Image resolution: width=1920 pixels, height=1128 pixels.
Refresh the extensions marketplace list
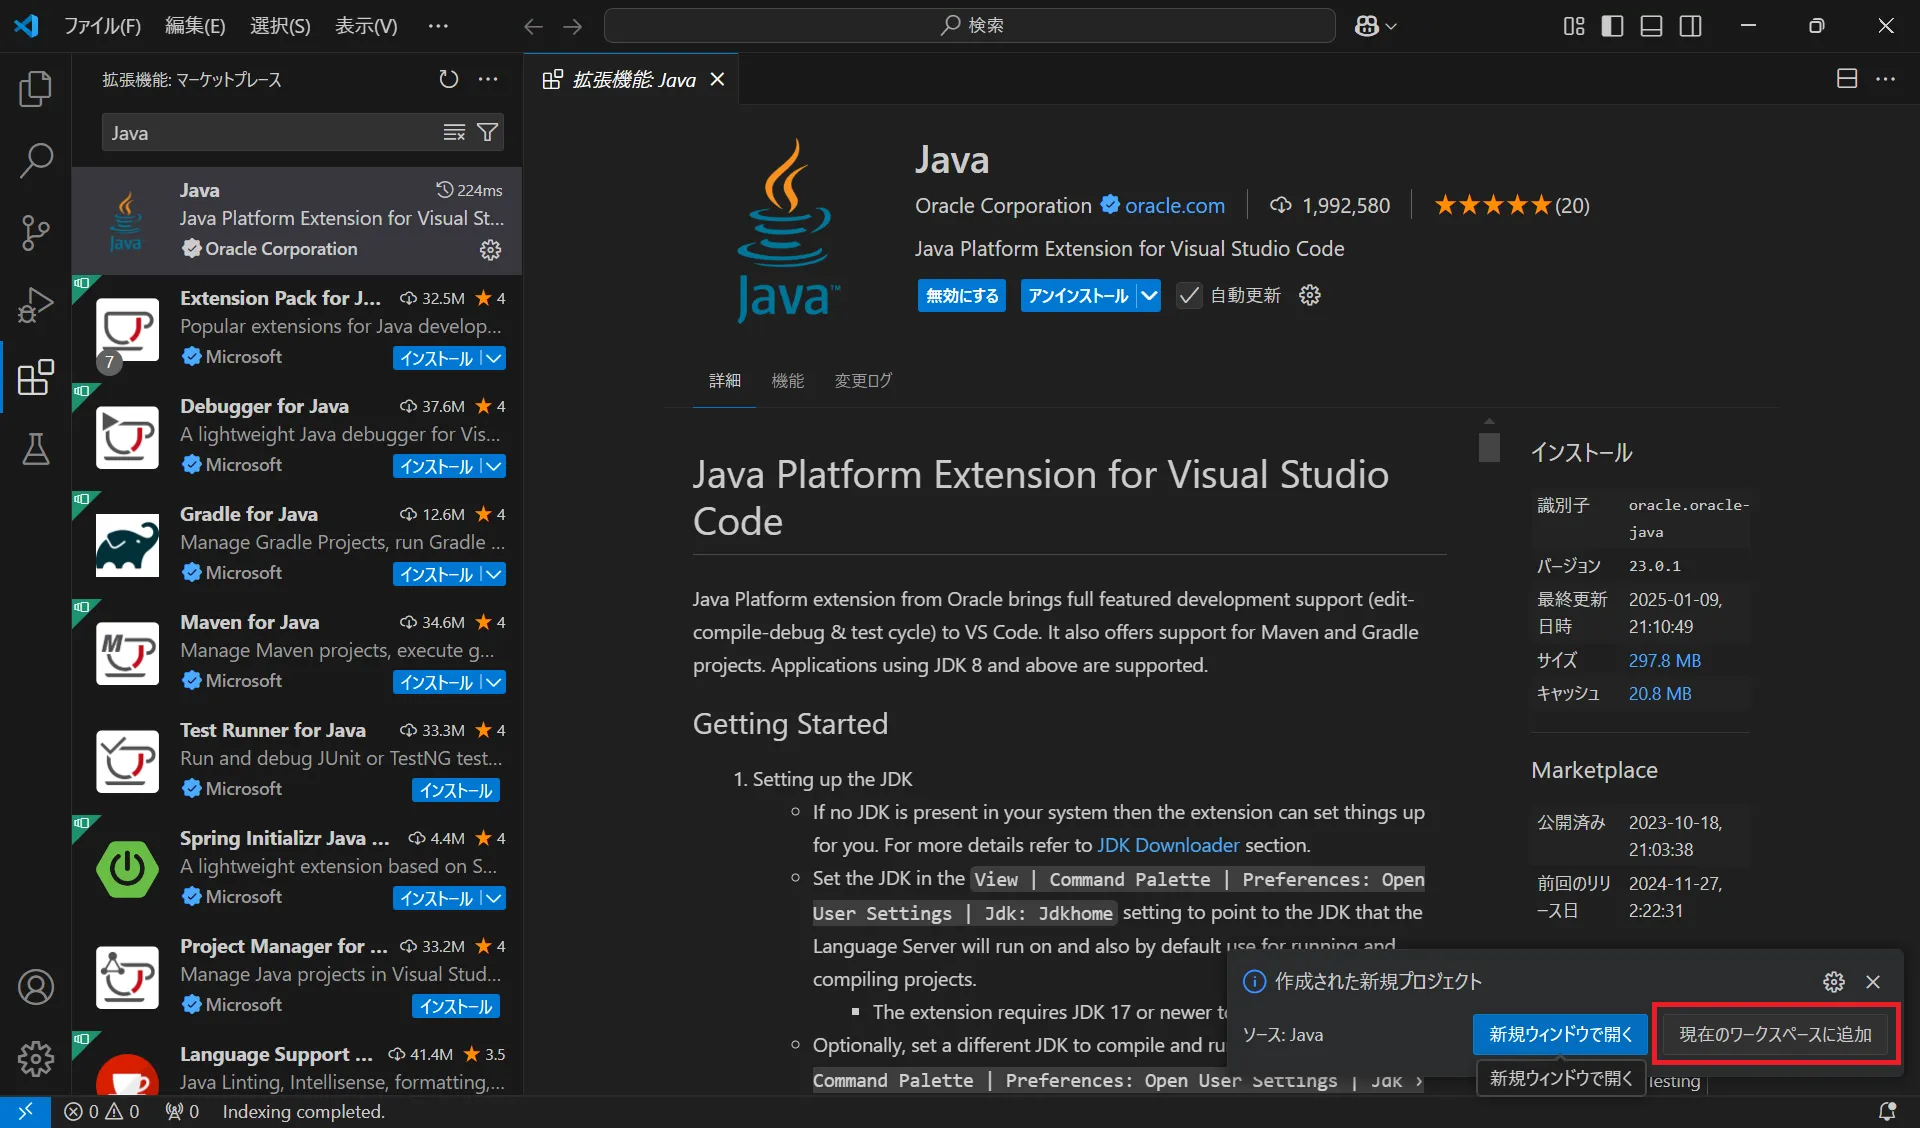pyautogui.click(x=449, y=79)
